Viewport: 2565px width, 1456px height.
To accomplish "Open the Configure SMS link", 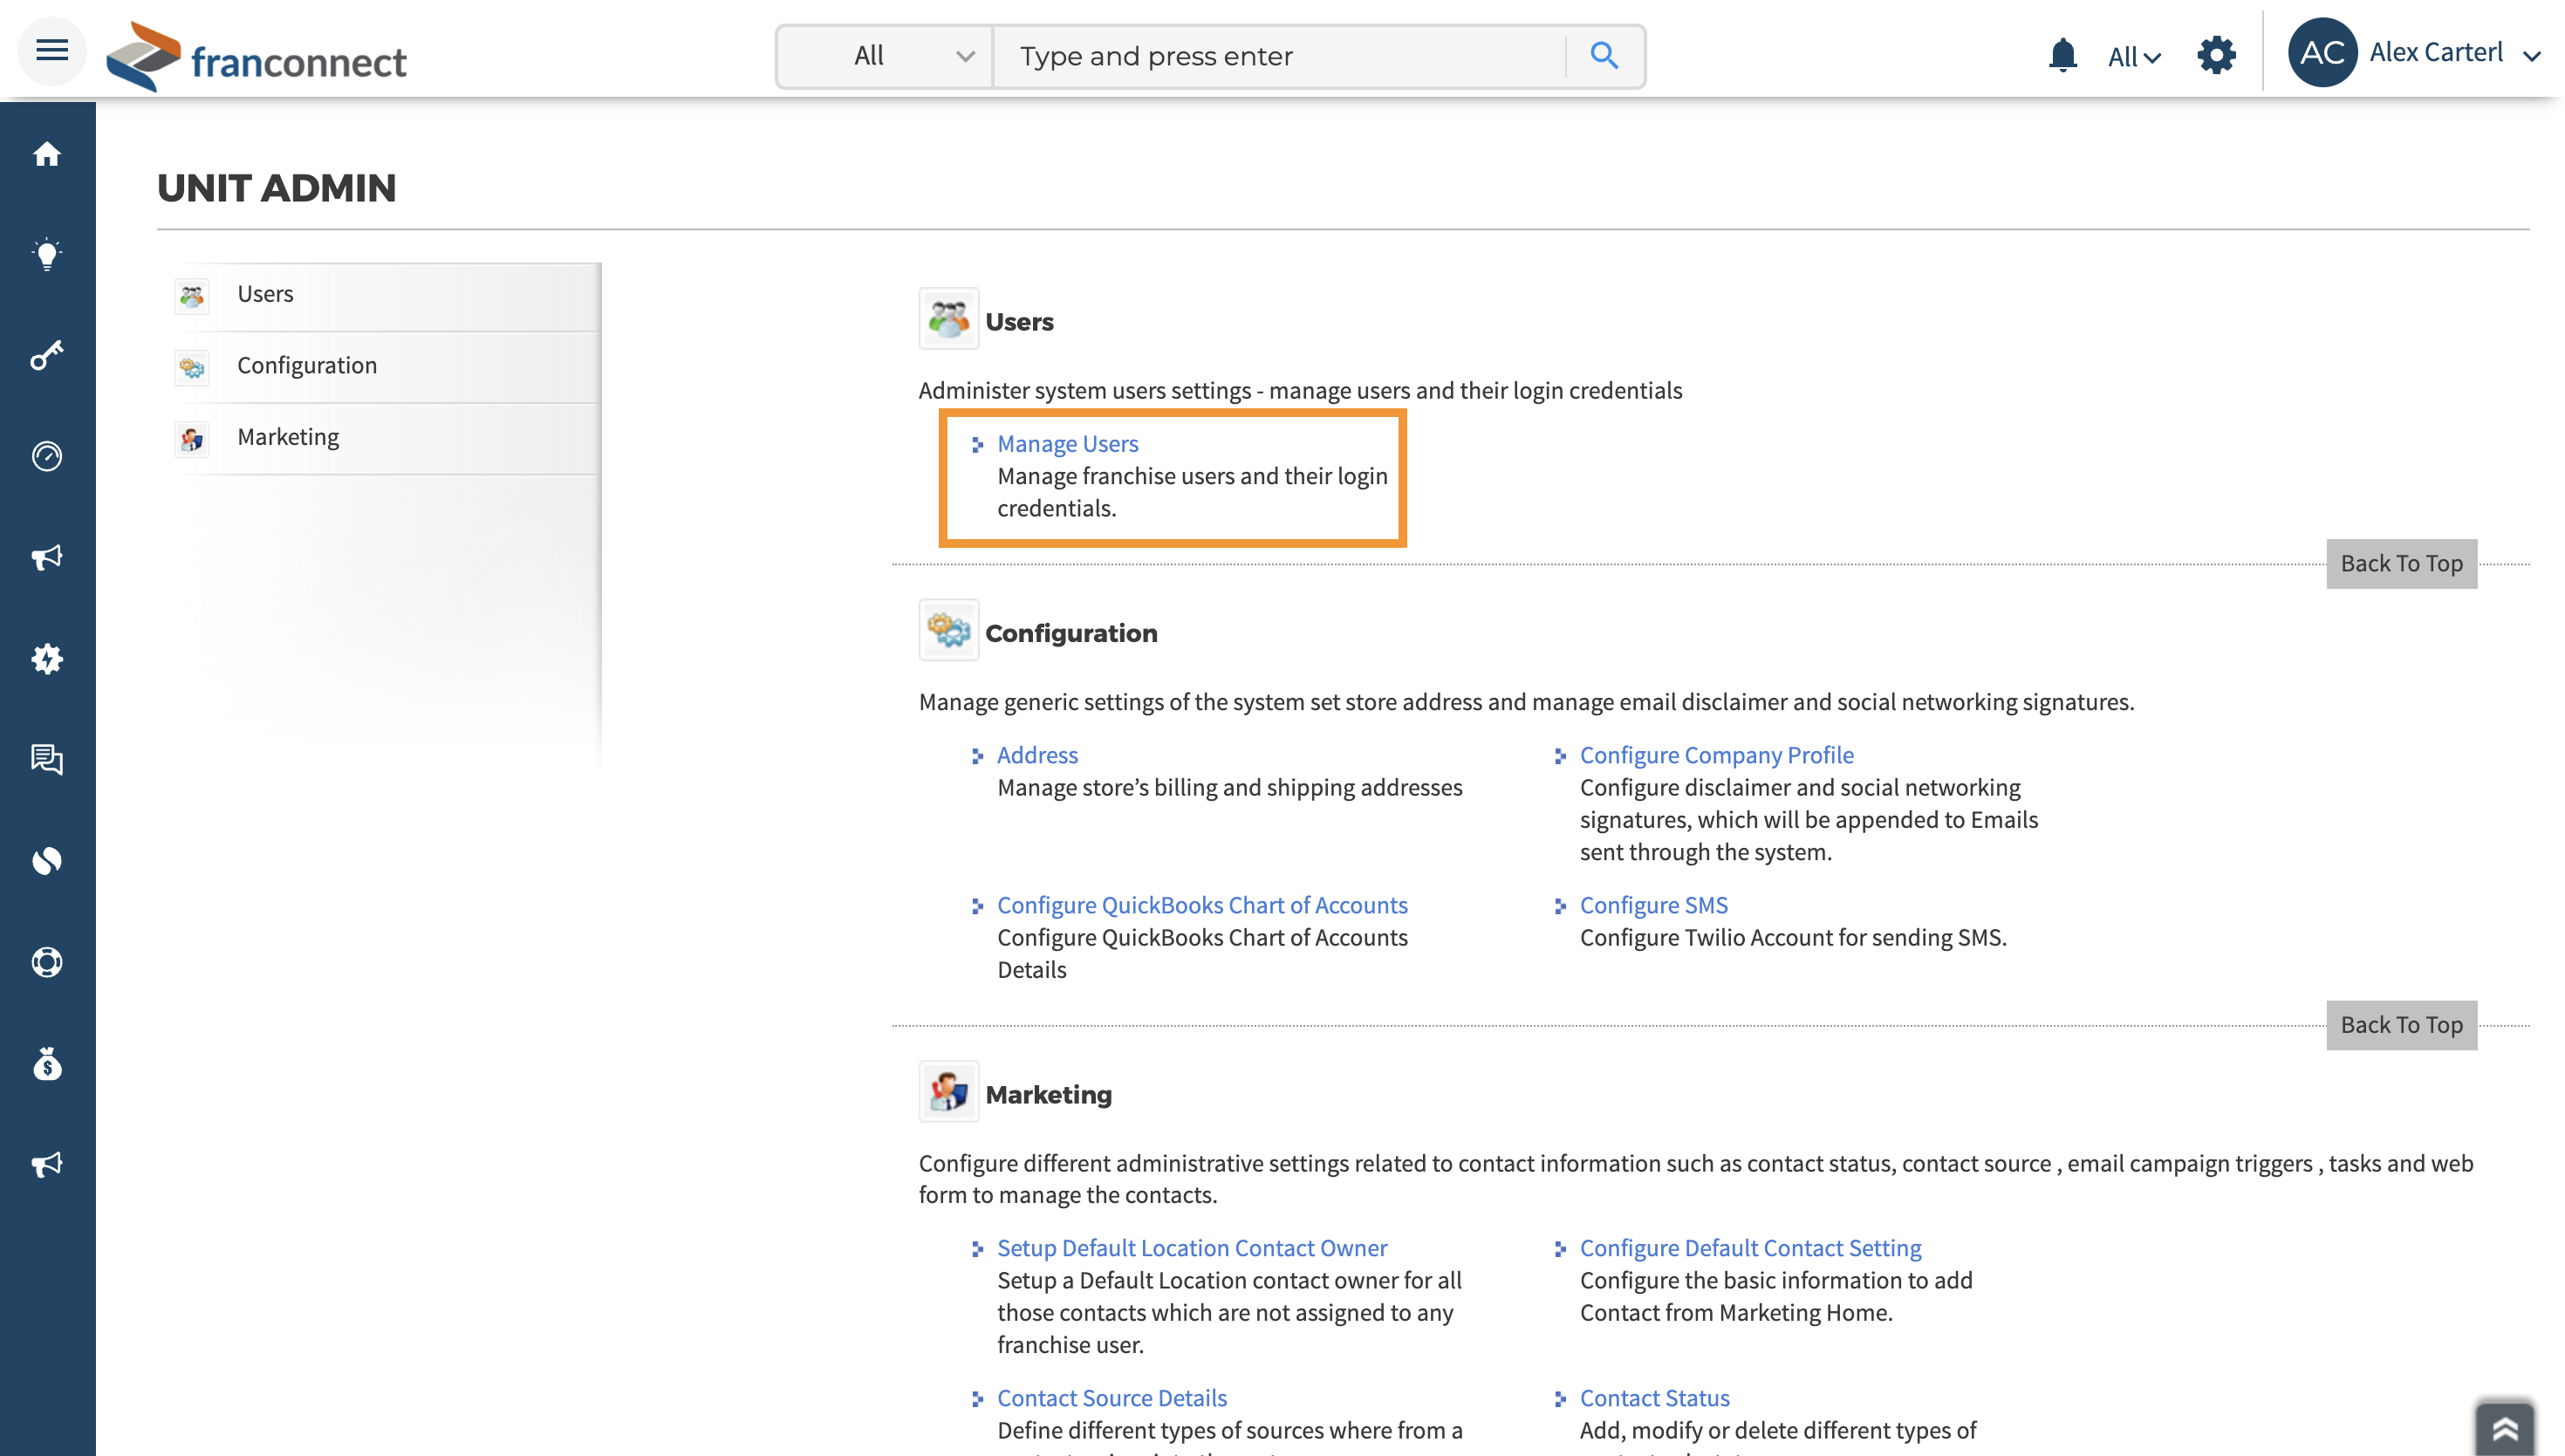I will 1653,904.
